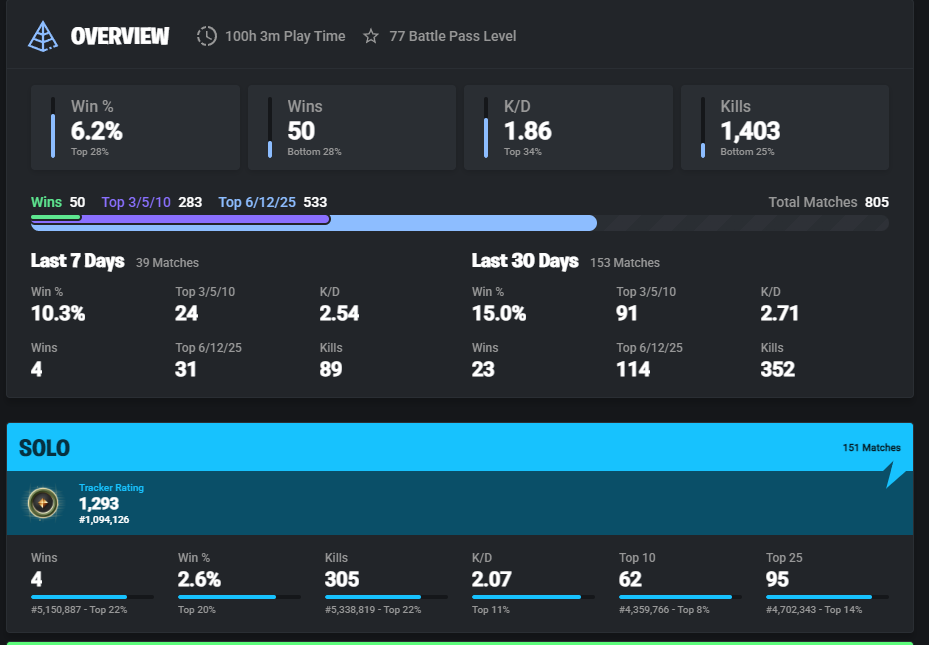Click the Last 30 Days Wins 23
The width and height of the screenshot is (929, 645).
click(483, 370)
